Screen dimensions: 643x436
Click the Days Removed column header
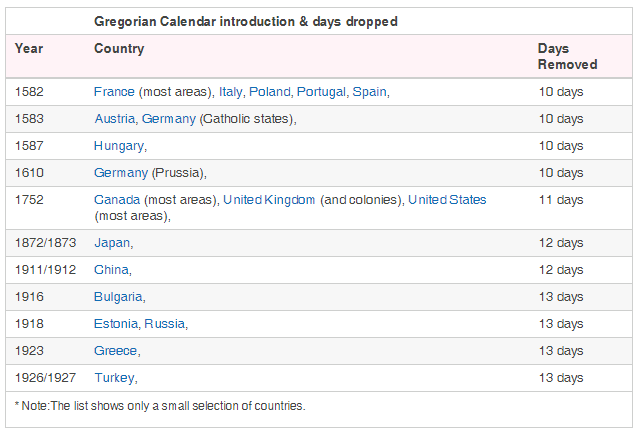566,56
